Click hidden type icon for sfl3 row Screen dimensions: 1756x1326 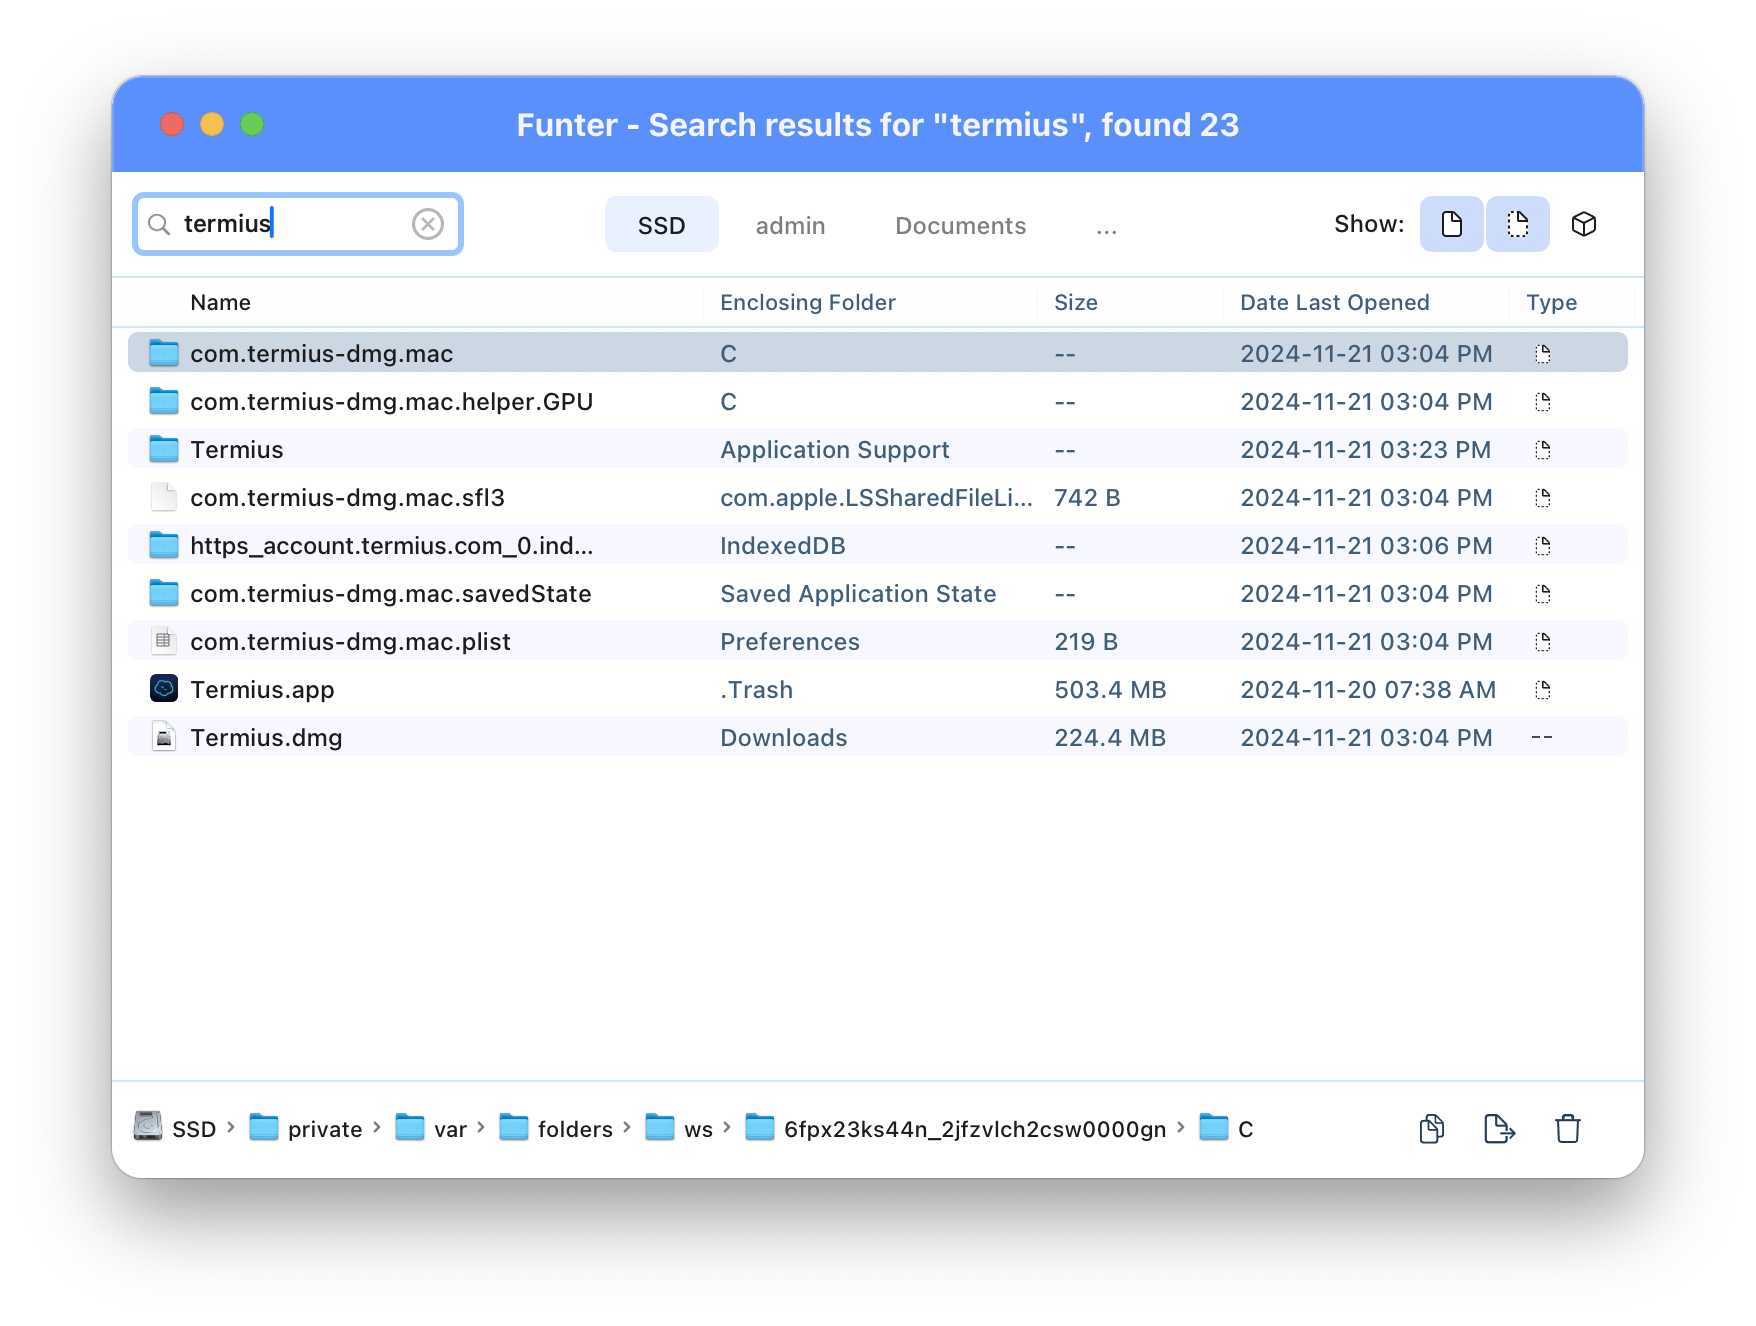(1543, 498)
